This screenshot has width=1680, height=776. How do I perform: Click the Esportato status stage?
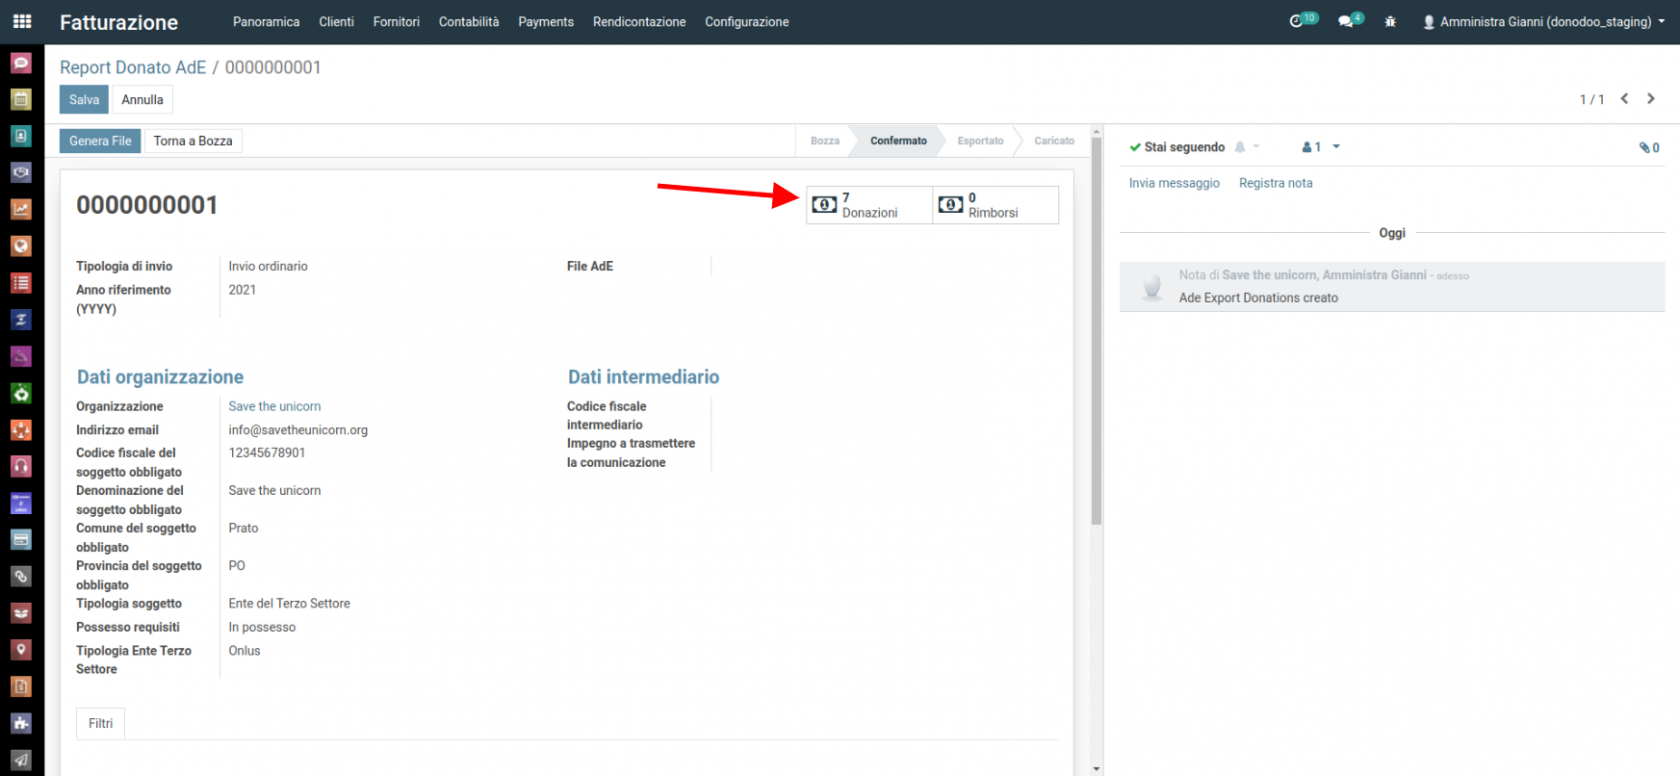(x=980, y=141)
